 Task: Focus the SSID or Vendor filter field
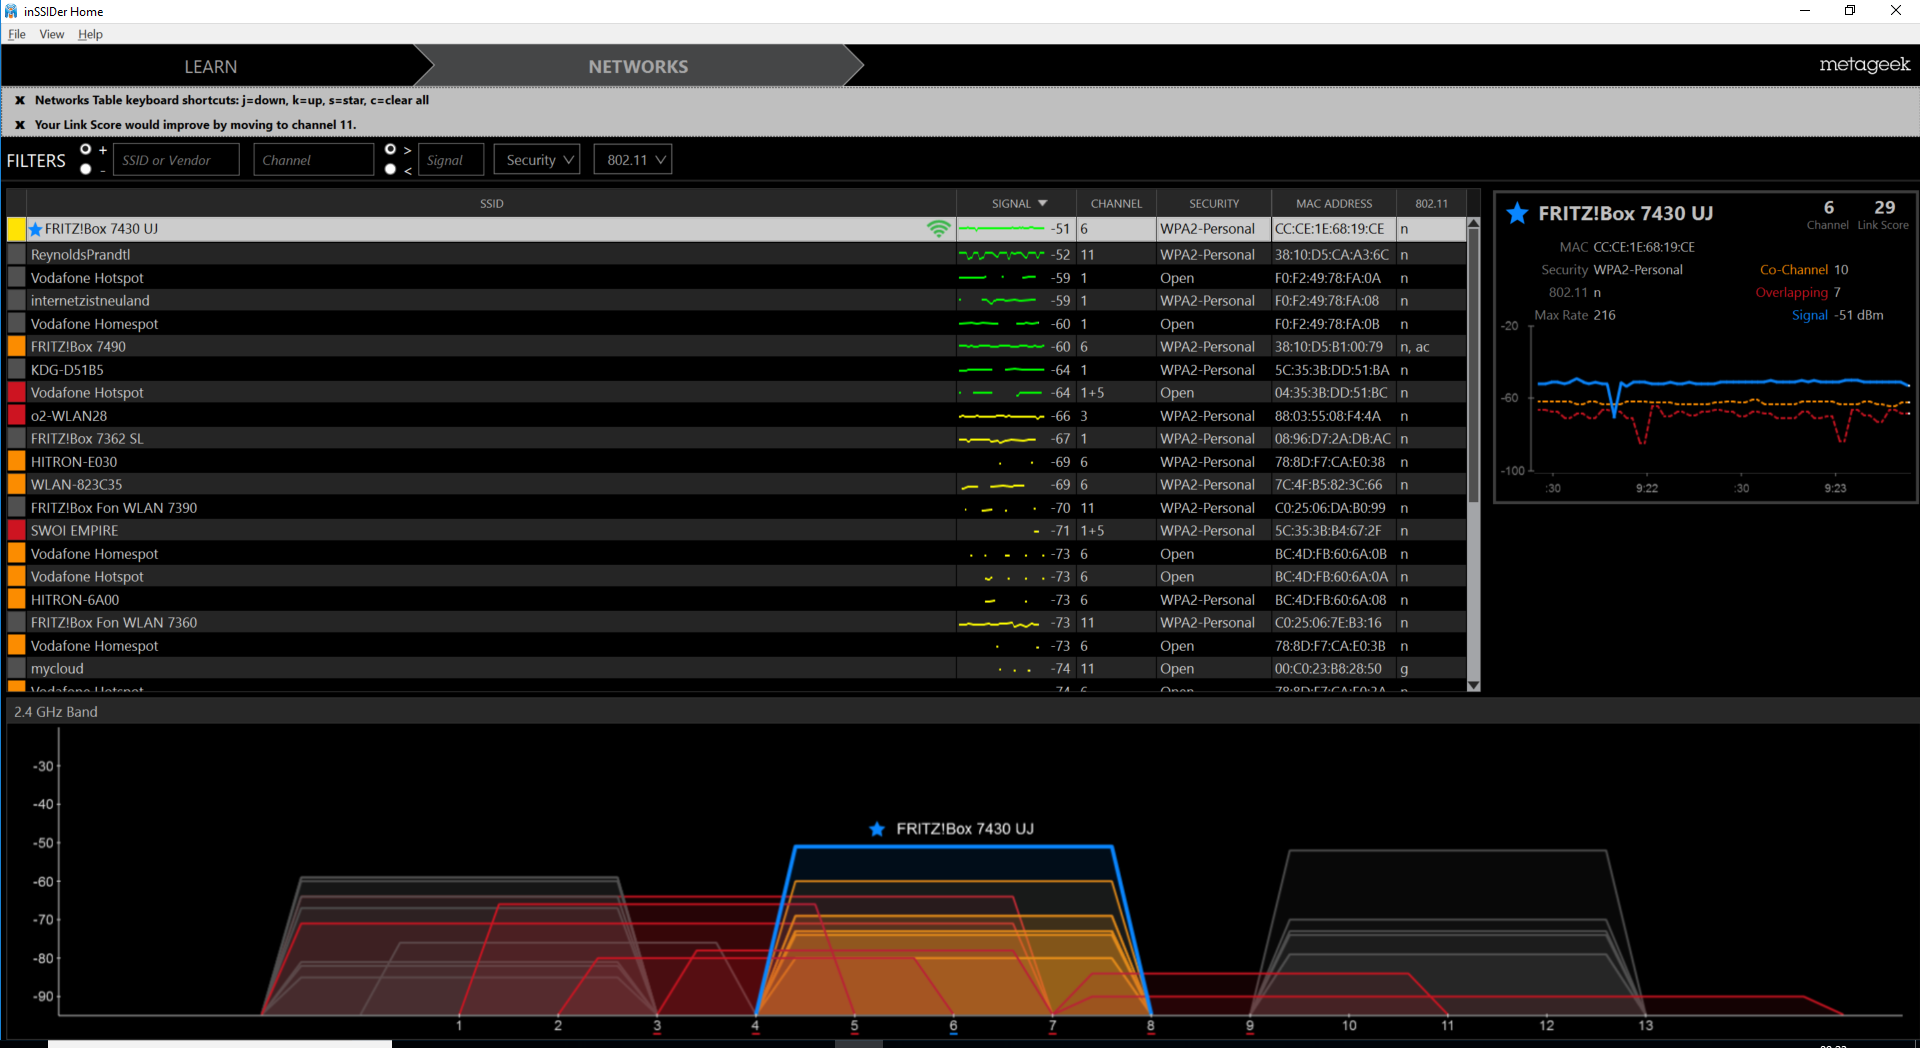[176, 160]
